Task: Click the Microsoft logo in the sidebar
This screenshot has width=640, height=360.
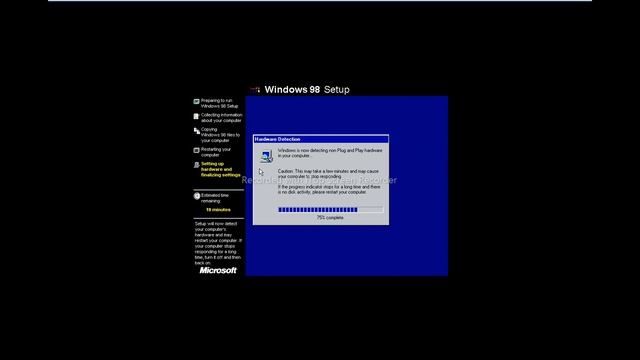Action: [x=218, y=270]
